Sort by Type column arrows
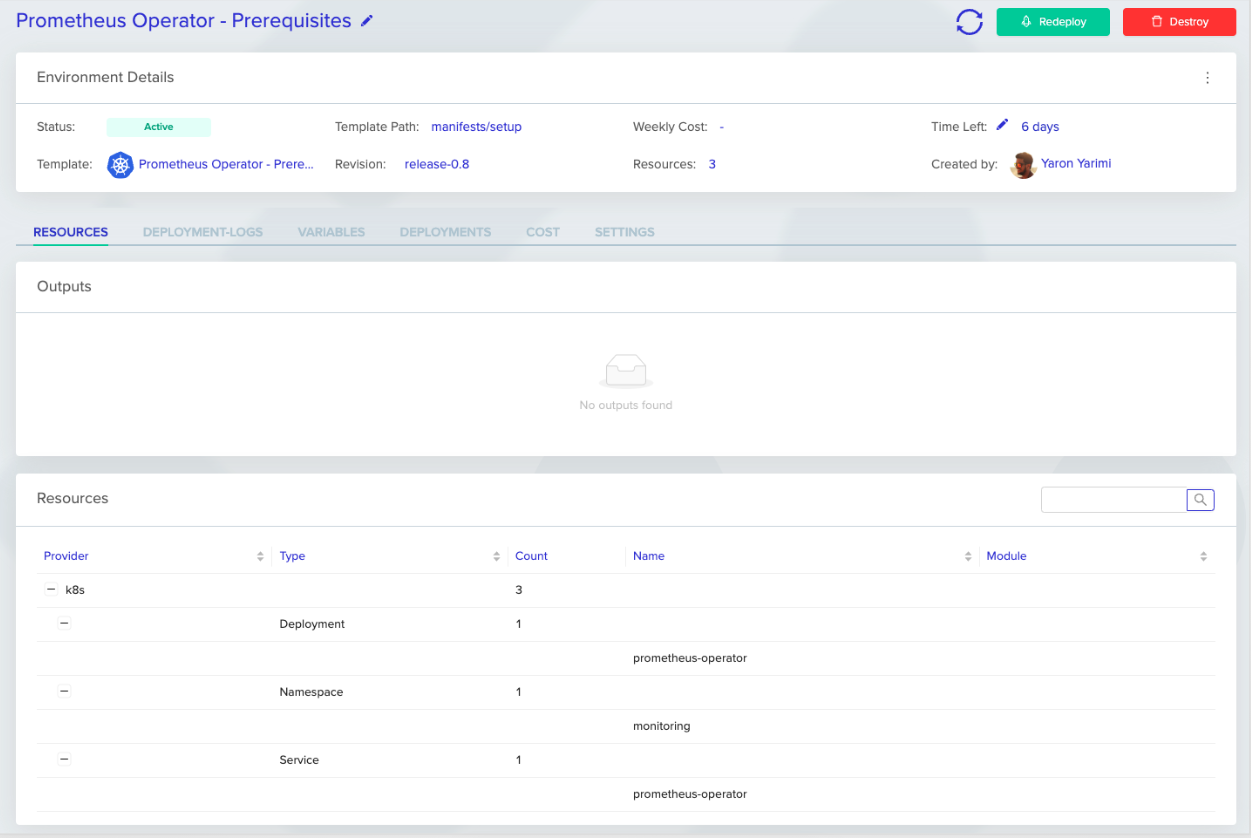1251x838 pixels. point(496,556)
